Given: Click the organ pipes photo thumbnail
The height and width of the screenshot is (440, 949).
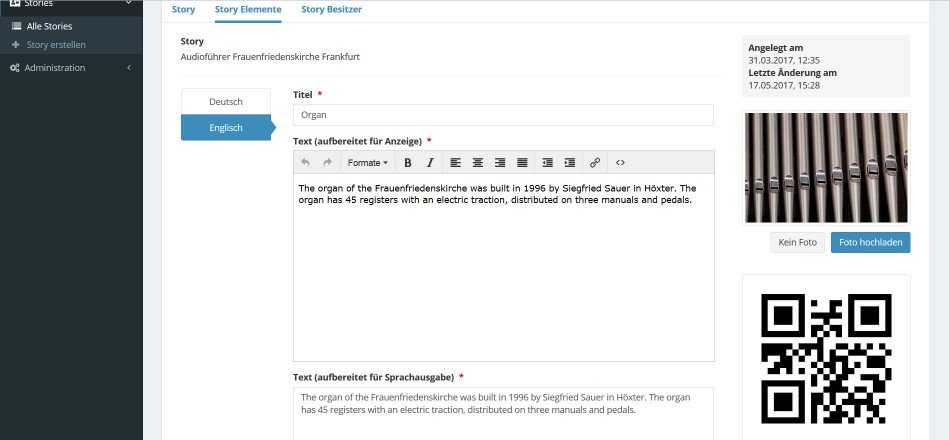Looking at the screenshot, I should (x=826, y=168).
